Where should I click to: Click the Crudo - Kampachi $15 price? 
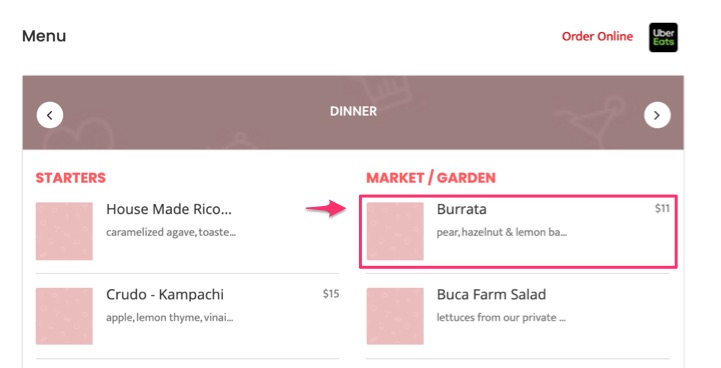[x=331, y=293]
